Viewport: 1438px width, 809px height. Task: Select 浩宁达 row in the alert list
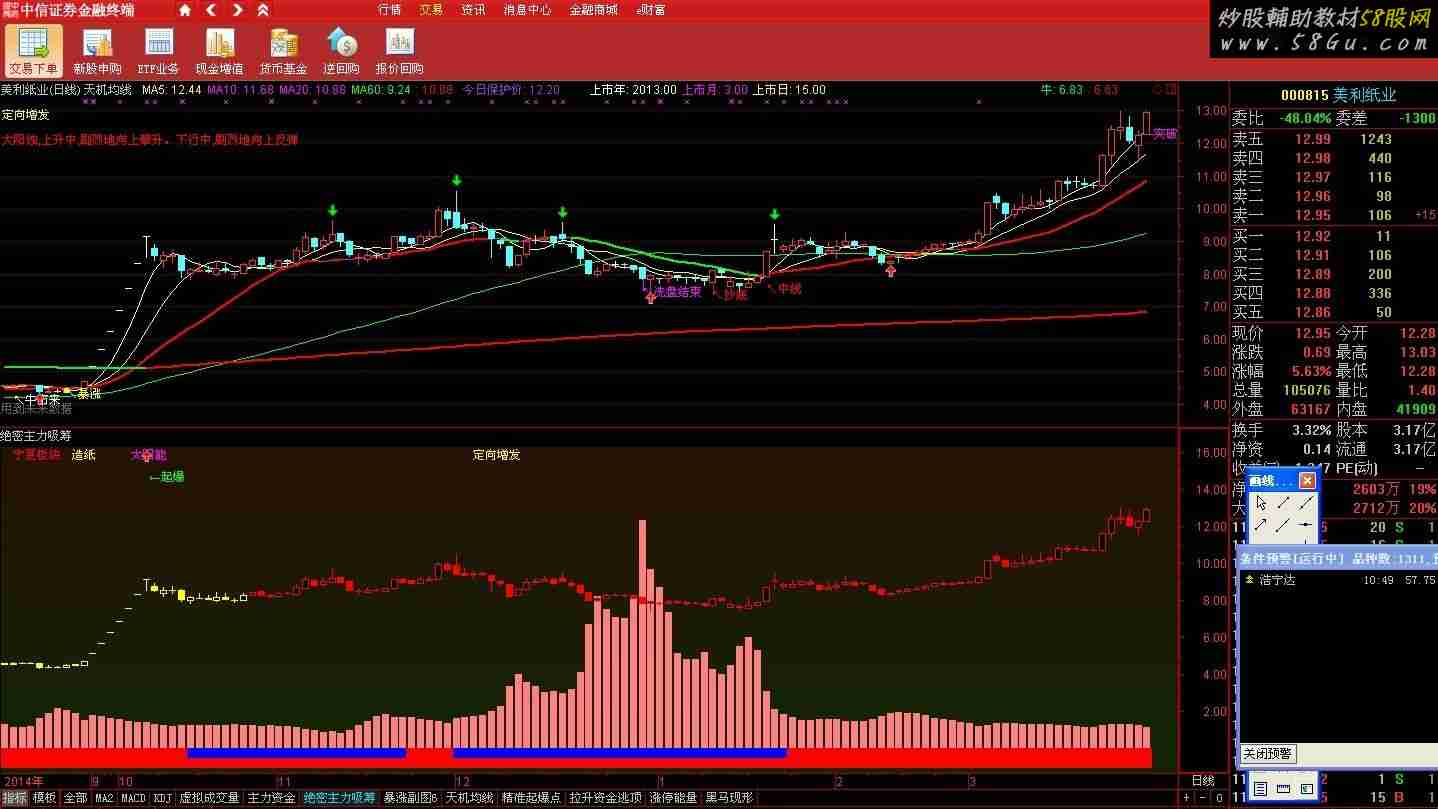(1338, 580)
